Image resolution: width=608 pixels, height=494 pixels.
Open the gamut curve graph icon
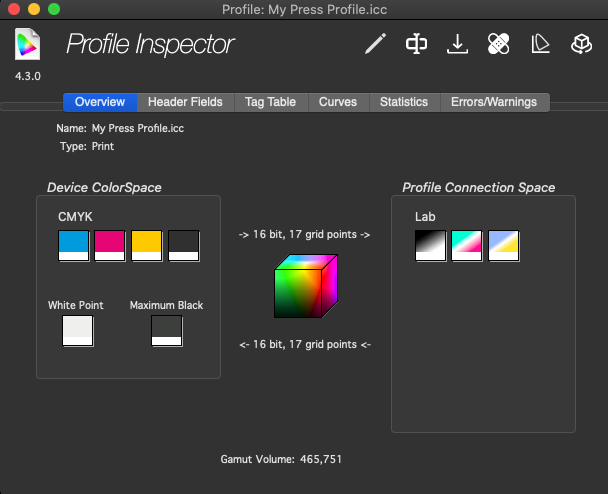click(x=540, y=44)
